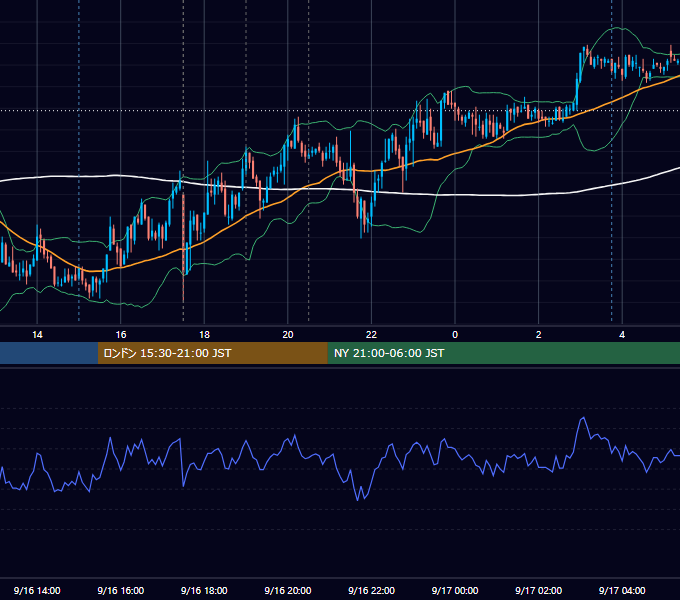Click the 9/17 00:00 date label
680x600 pixels.
(455, 590)
